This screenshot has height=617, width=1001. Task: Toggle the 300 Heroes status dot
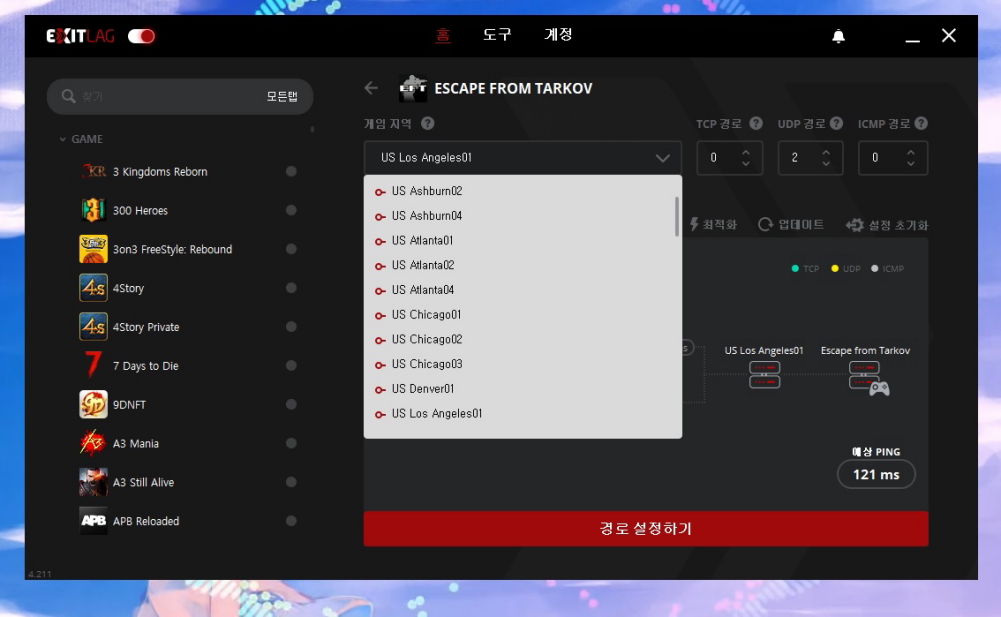(291, 210)
